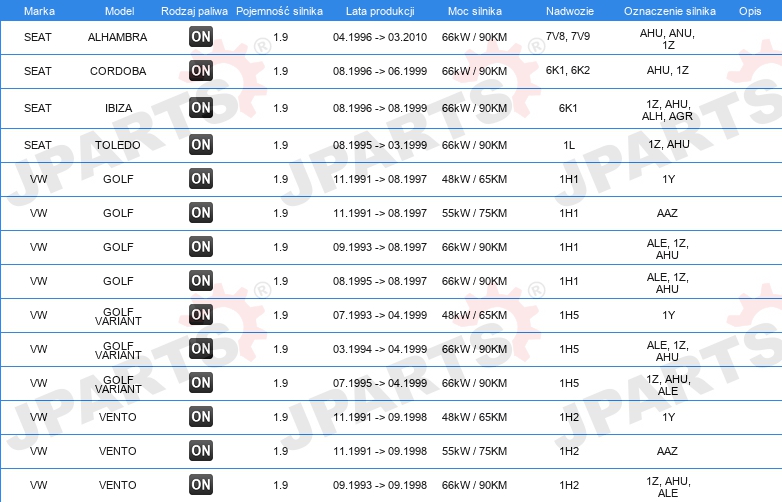Screen dimensions: 782x502
Task: Click the date range 07.1995 -> 04.1999
Action: pyautogui.click(x=380, y=383)
